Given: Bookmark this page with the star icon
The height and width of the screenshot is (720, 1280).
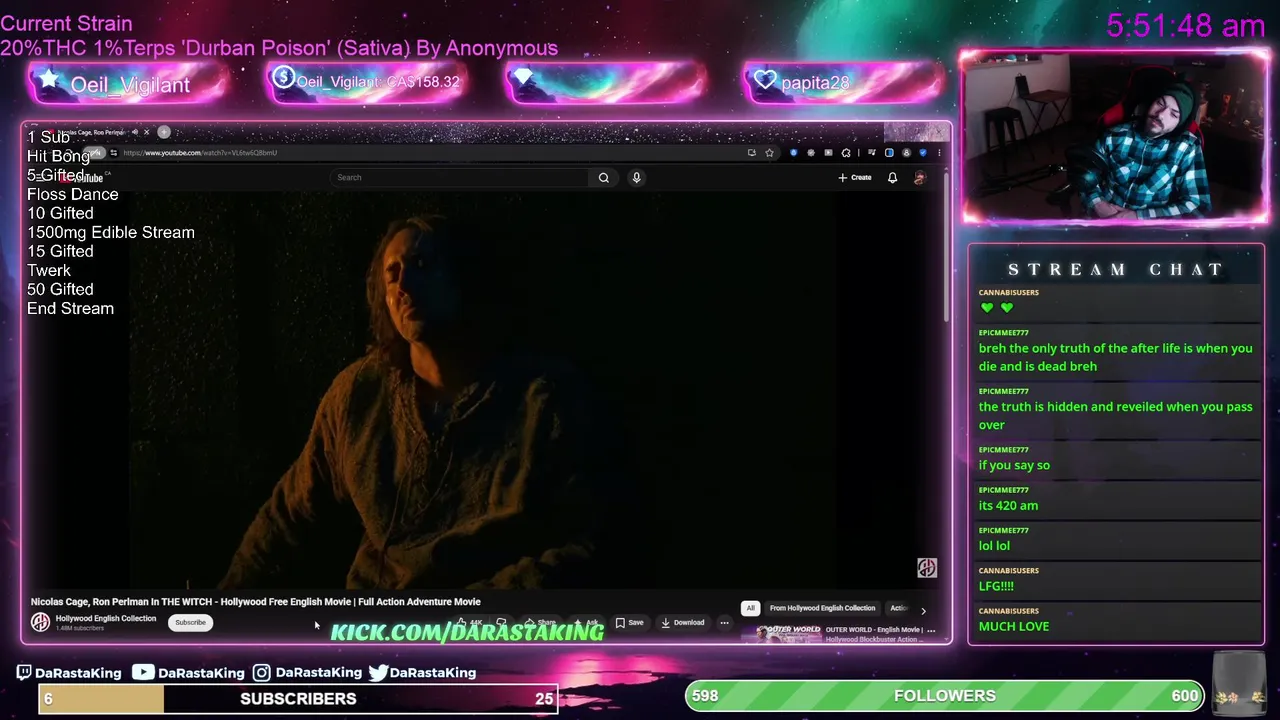Looking at the screenshot, I should [x=769, y=153].
